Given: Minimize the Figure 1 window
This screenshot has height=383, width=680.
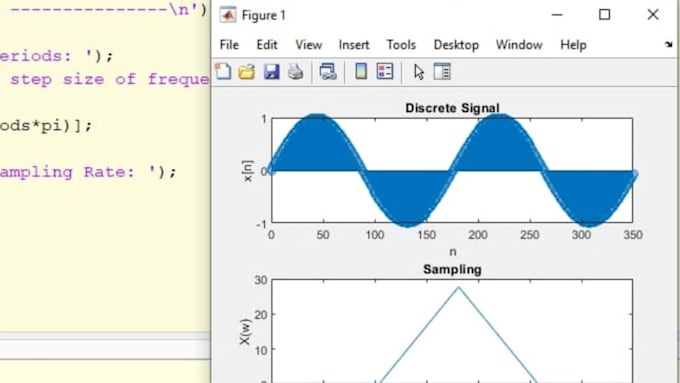Looking at the screenshot, I should (x=557, y=15).
